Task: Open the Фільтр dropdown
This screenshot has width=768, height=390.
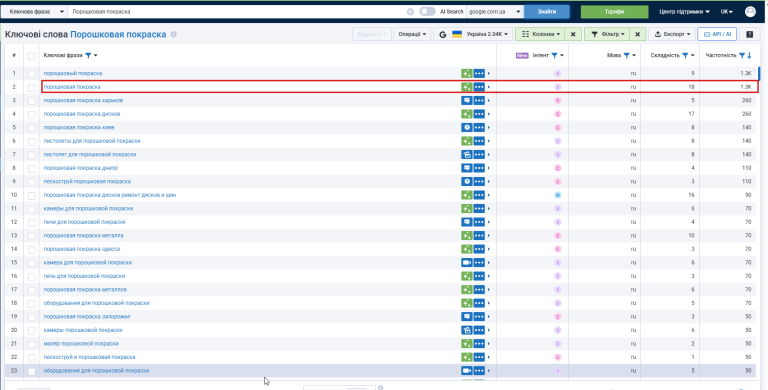Action: [x=607, y=34]
